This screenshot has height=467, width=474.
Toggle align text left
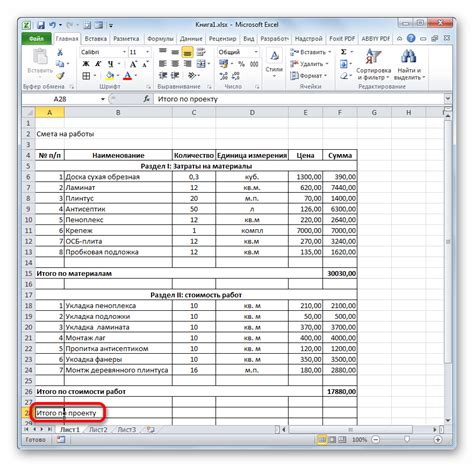pos(163,64)
